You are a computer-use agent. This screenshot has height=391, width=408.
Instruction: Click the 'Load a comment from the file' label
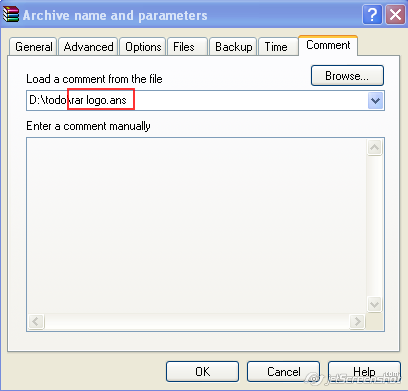pos(94,79)
